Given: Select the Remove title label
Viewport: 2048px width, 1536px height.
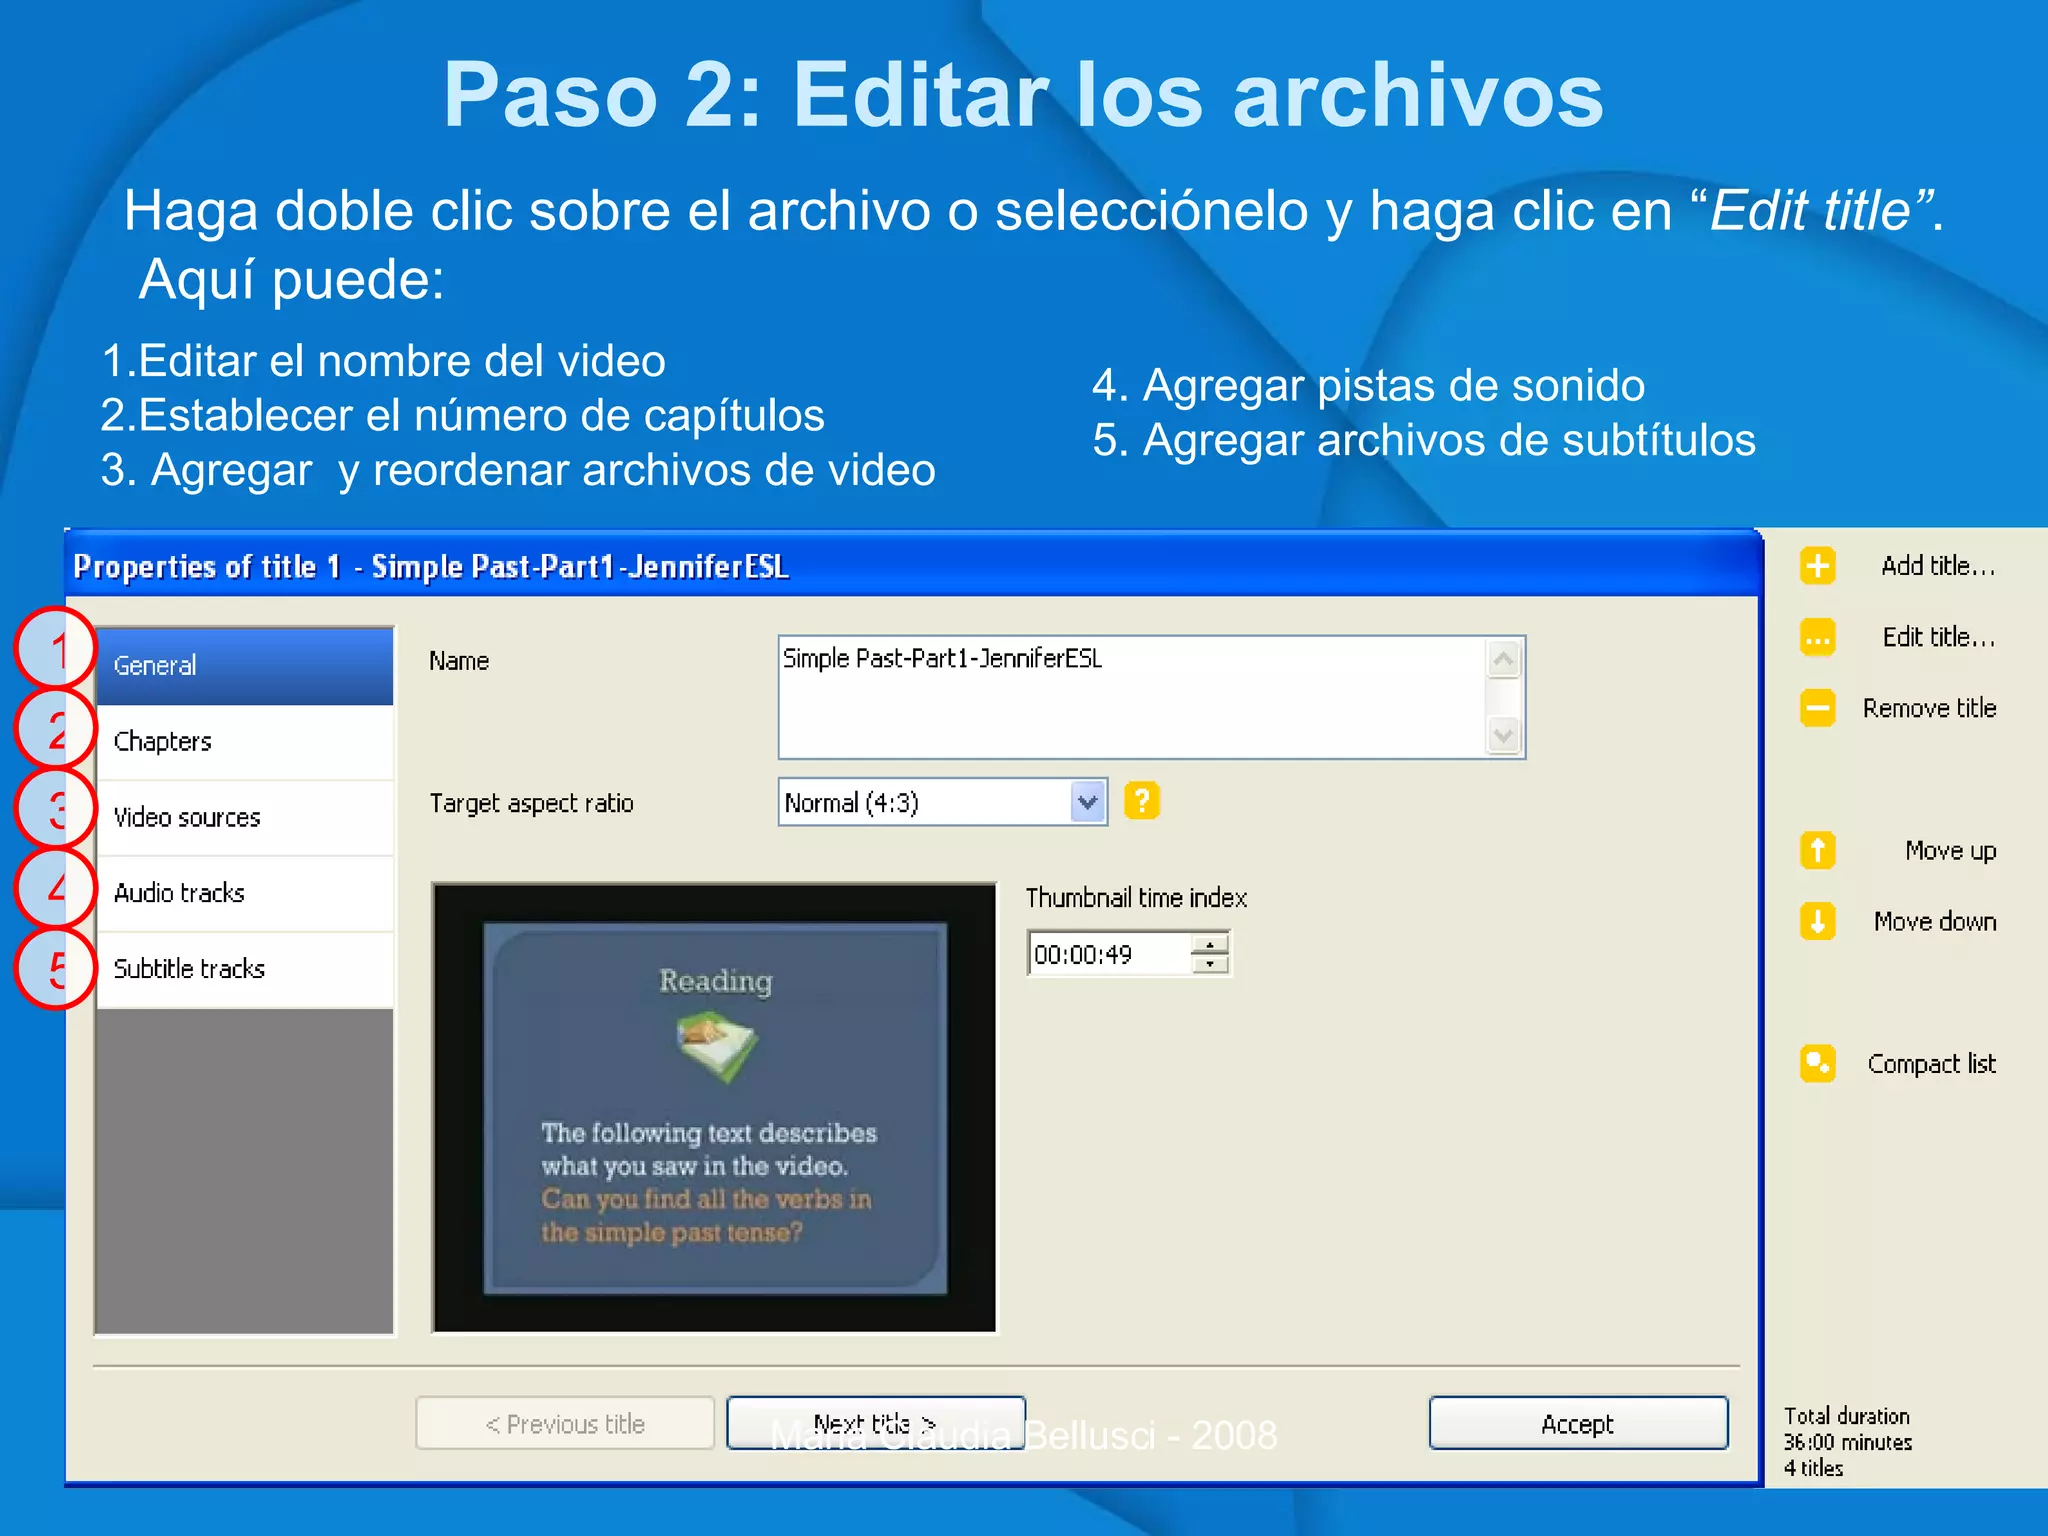Looking at the screenshot, I should 1929,708.
